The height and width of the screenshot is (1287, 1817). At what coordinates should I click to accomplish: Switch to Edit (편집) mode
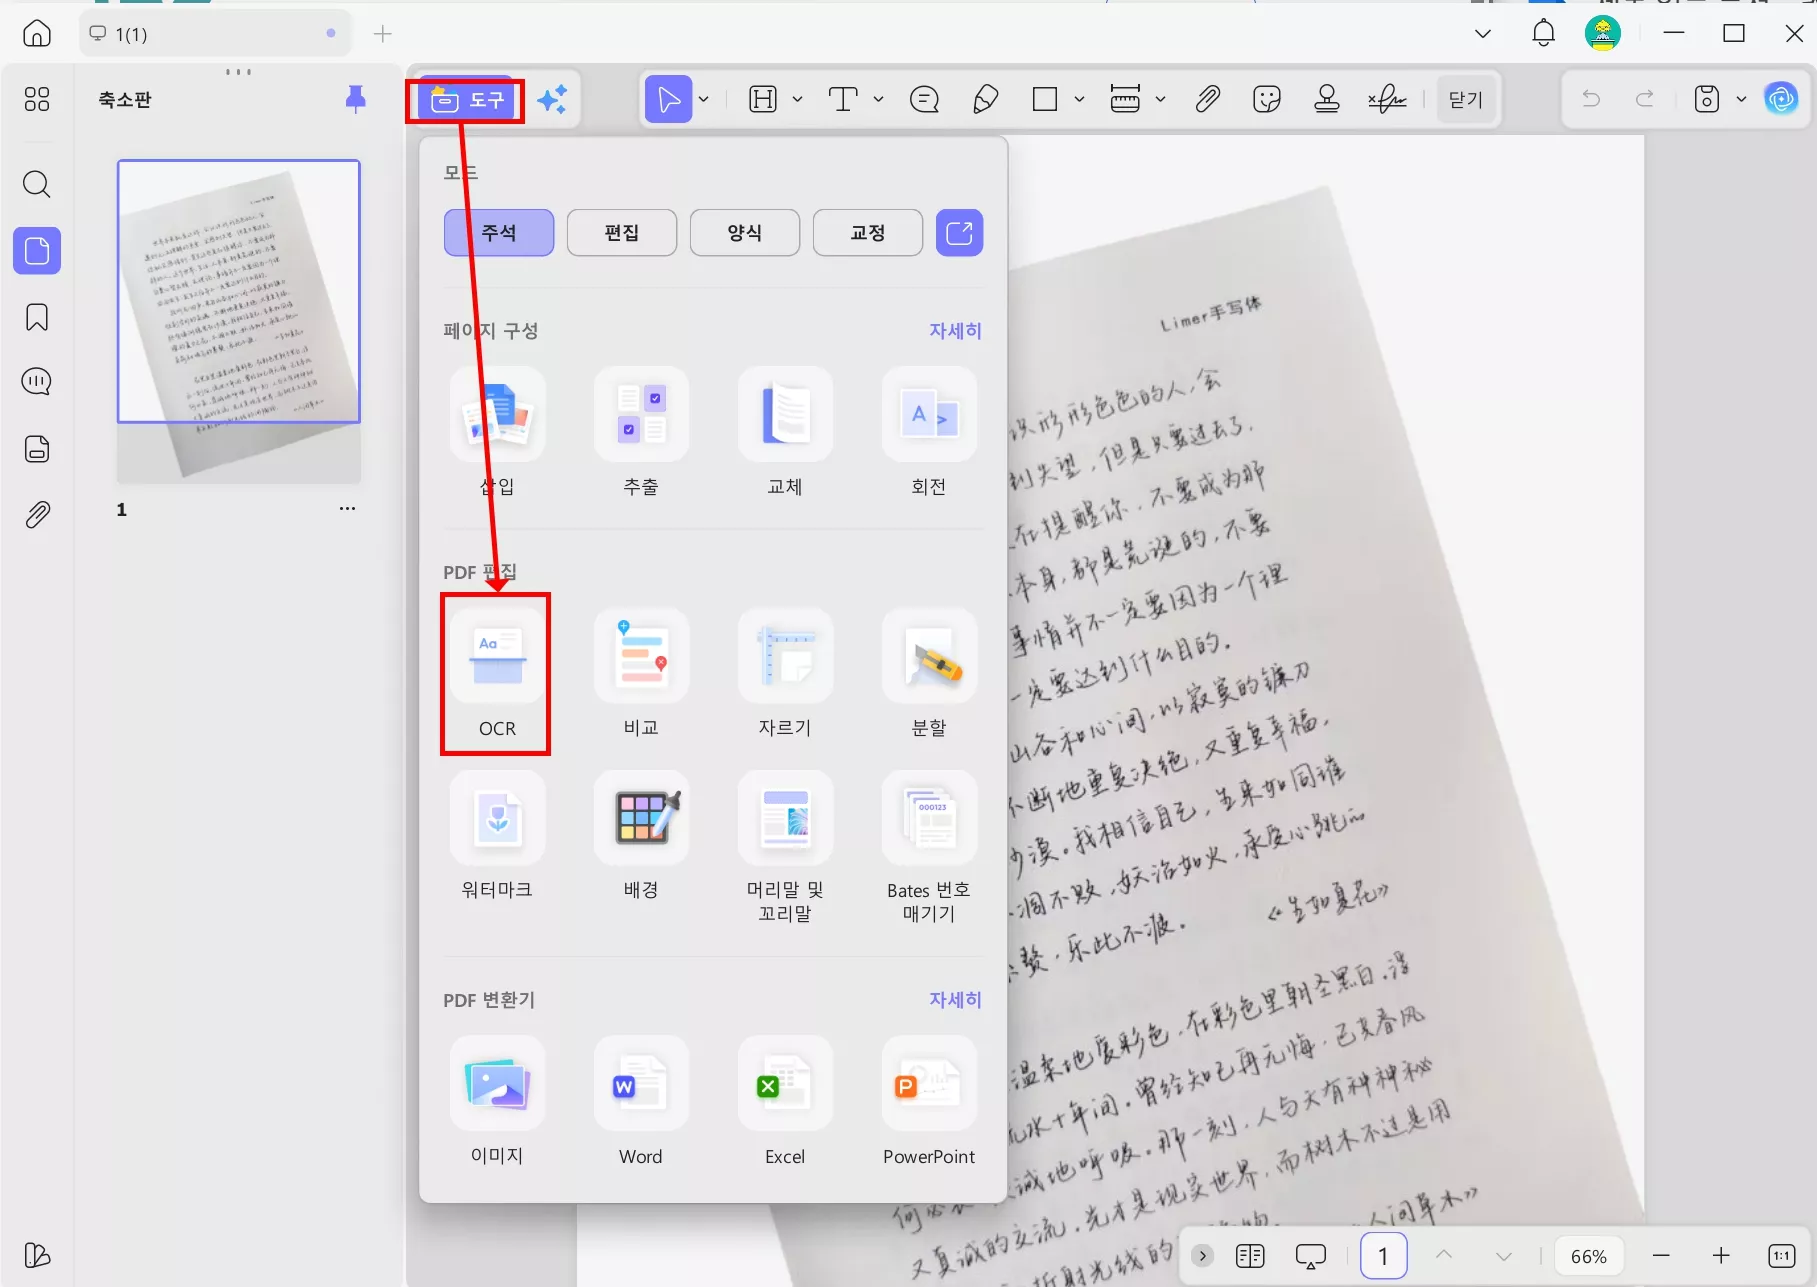click(622, 233)
